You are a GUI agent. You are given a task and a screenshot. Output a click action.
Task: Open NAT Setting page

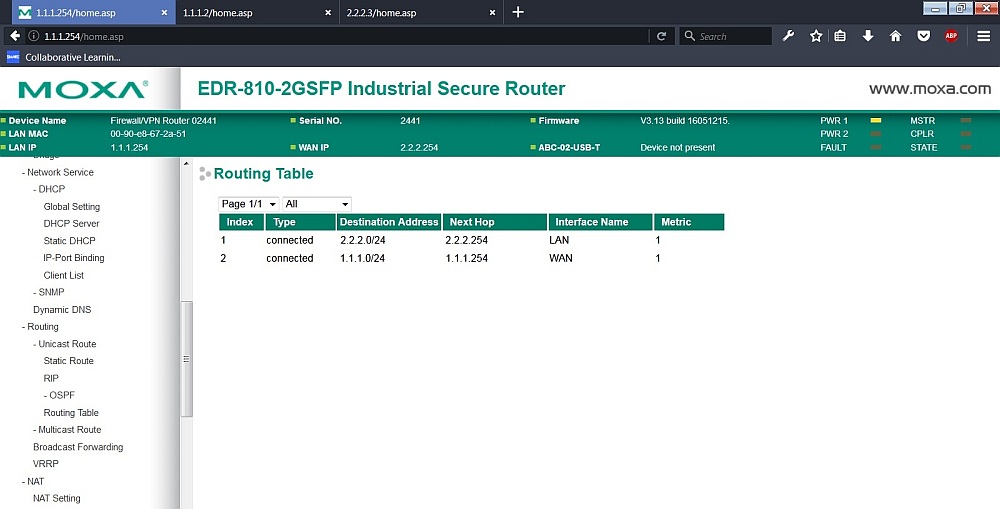point(57,499)
